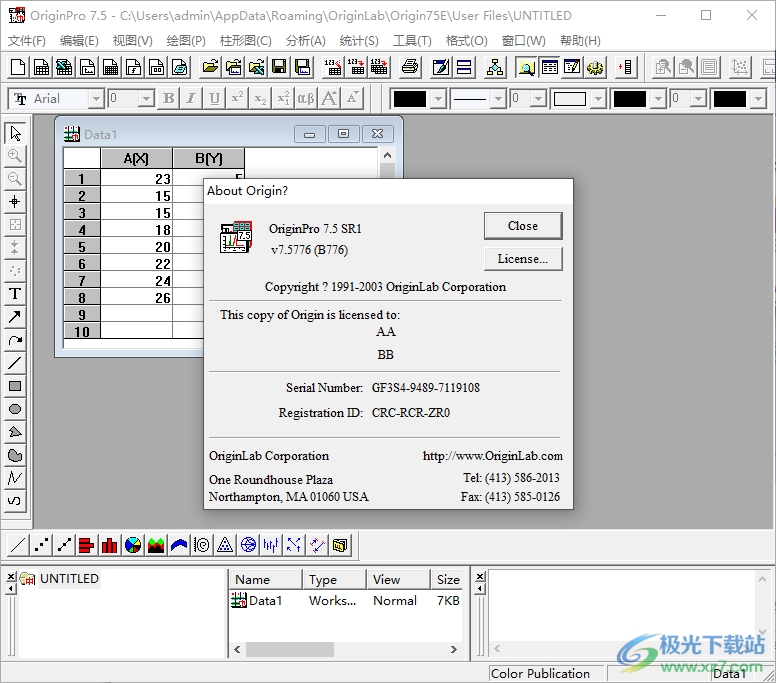Open the line width dropdown
The height and width of the screenshot is (683, 776).
pos(538,99)
